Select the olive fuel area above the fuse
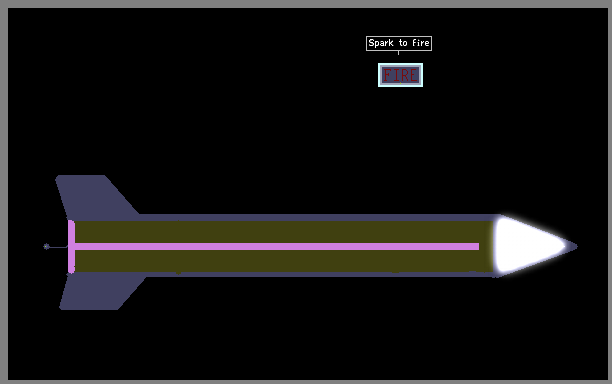This screenshot has height=384, width=612. (x=283, y=232)
